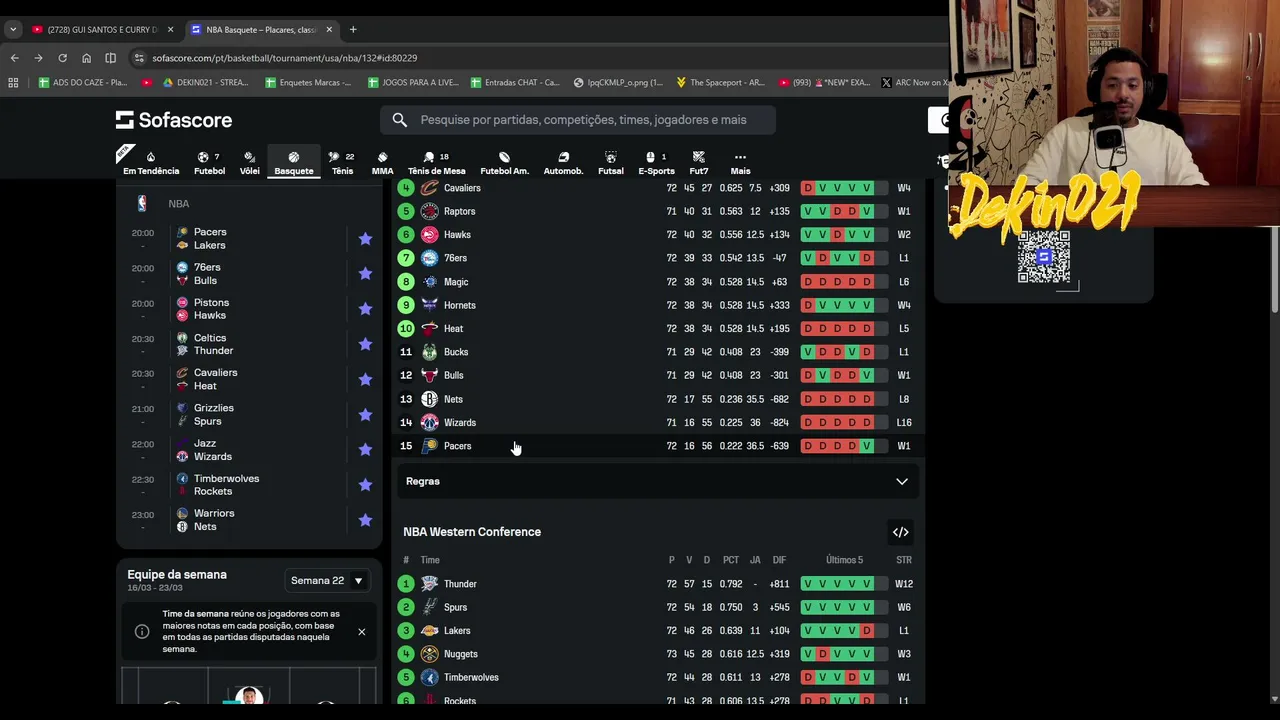This screenshot has height=720, width=1280.
Task: Open the Spurs team page in Western standings
Action: [455, 607]
